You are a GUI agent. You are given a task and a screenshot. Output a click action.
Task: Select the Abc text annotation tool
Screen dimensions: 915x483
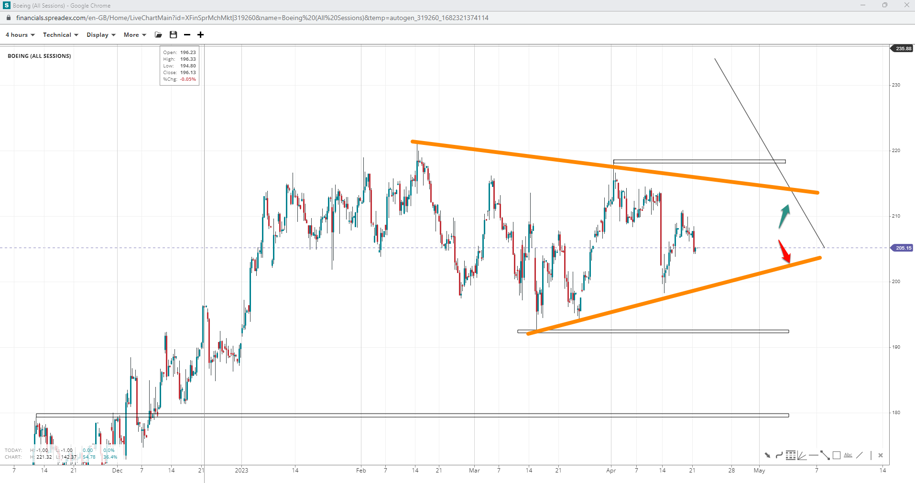848,456
